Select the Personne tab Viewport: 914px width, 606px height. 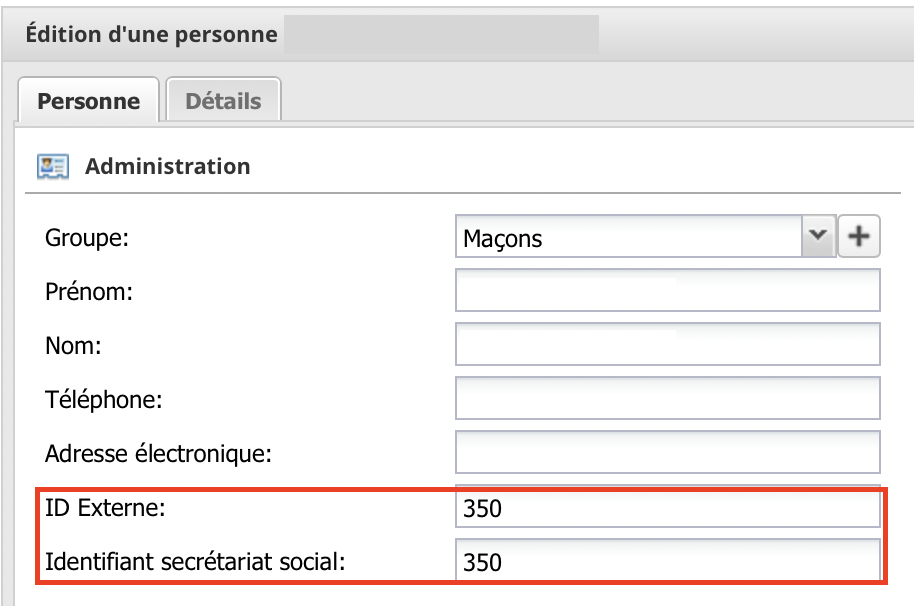point(89,100)
